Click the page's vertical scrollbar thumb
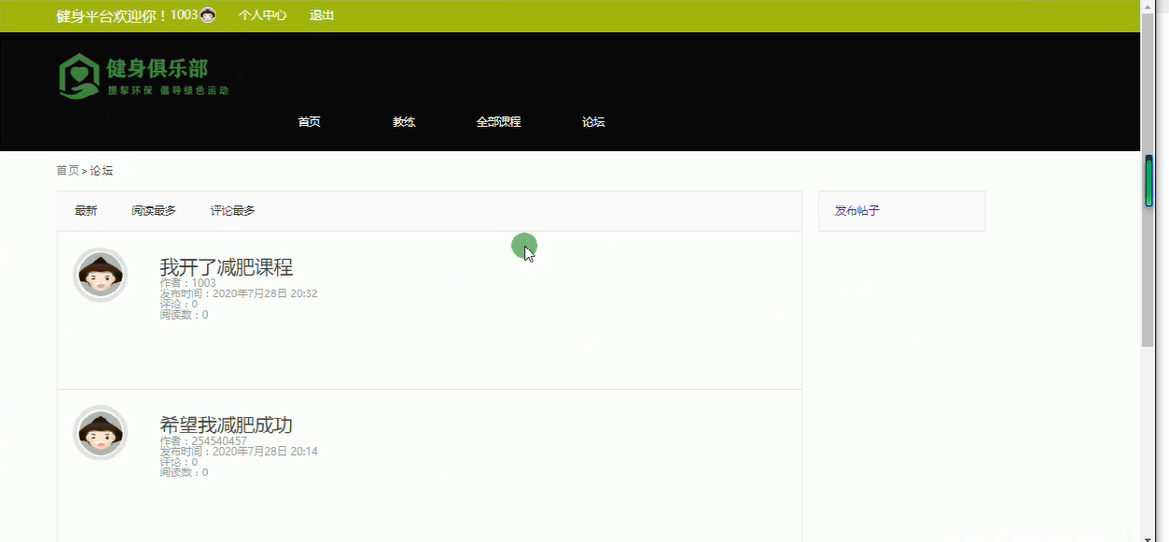The image size is (1169, 542). click(1148, 180)
